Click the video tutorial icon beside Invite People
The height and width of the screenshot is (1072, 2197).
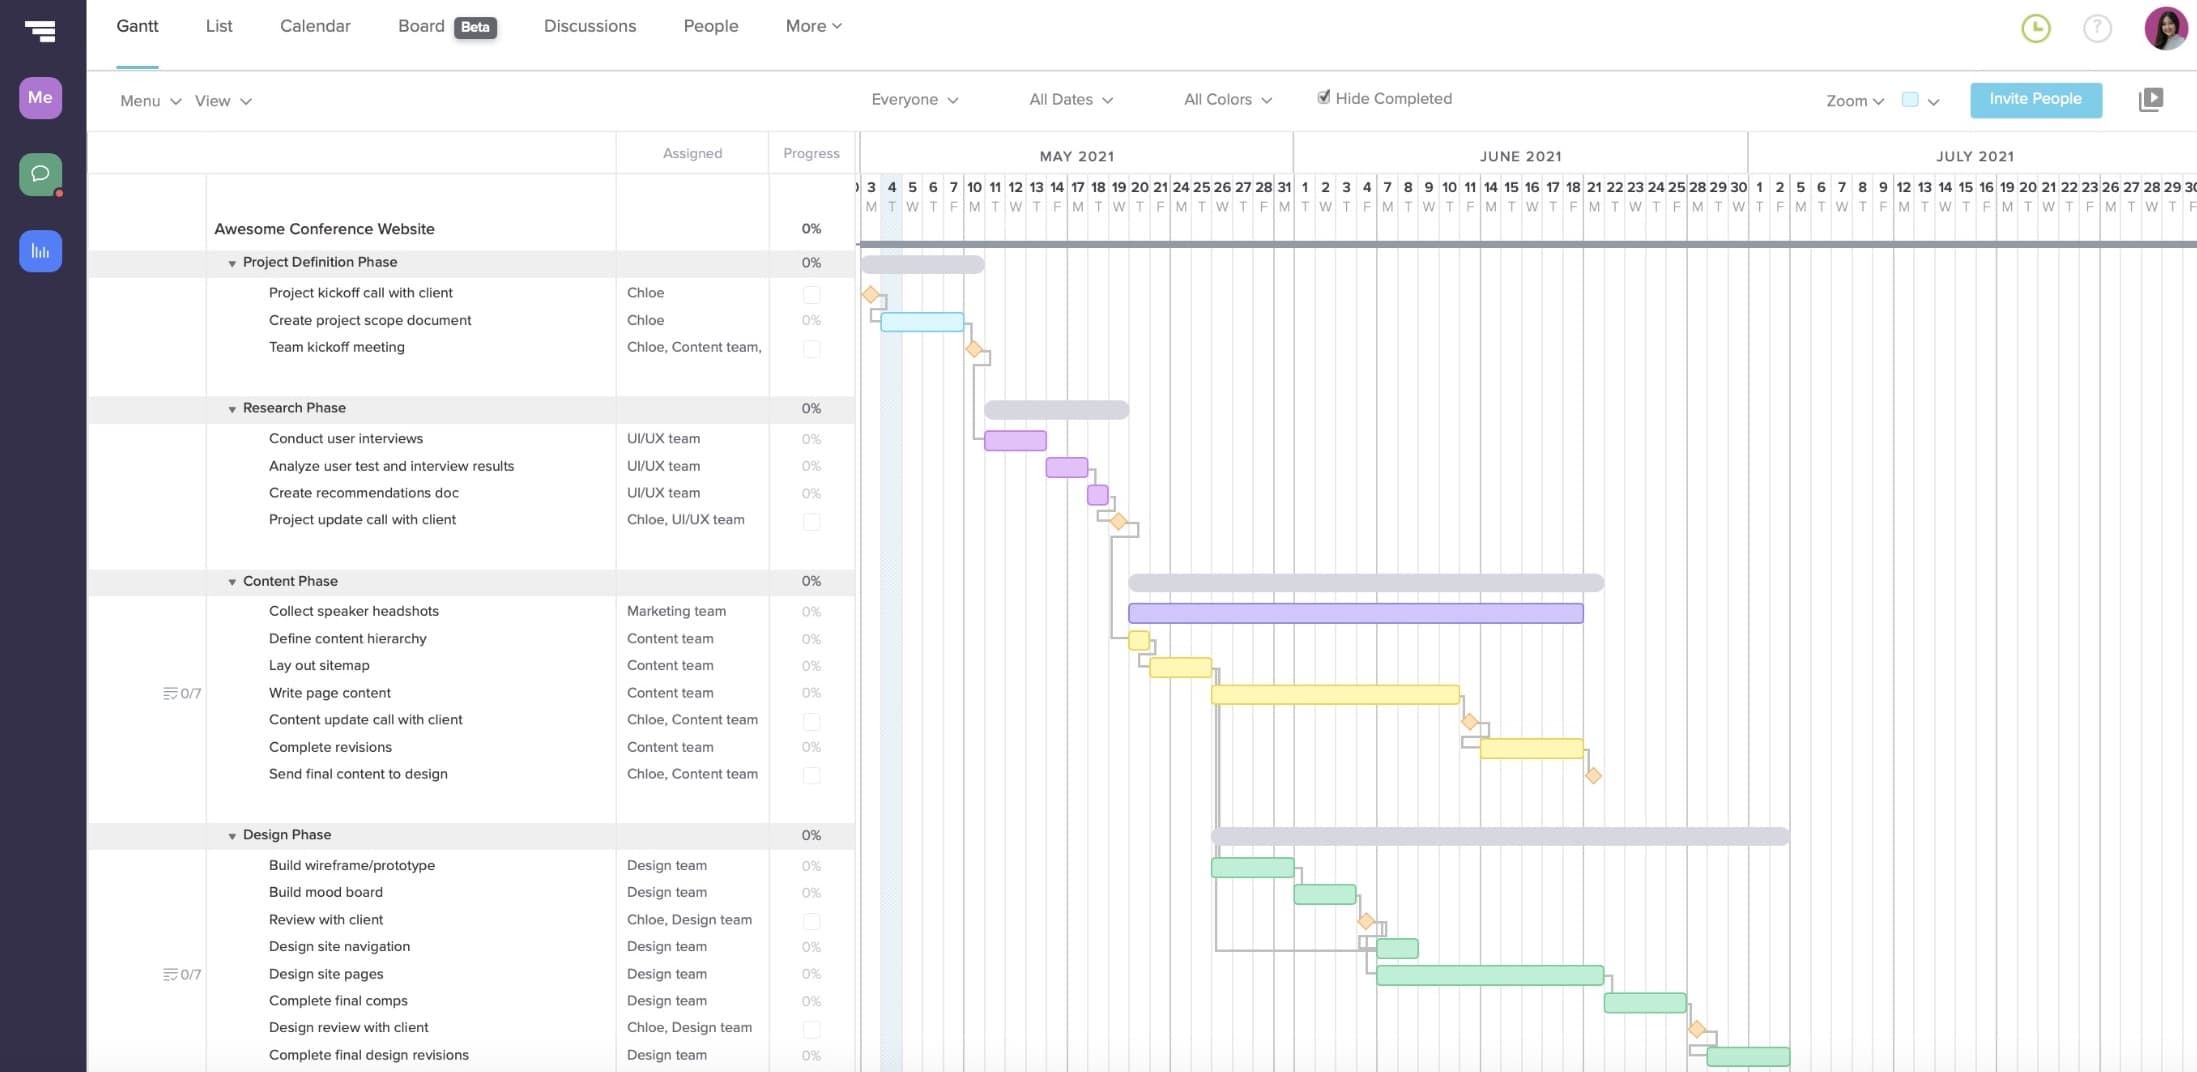point(2151,99)
